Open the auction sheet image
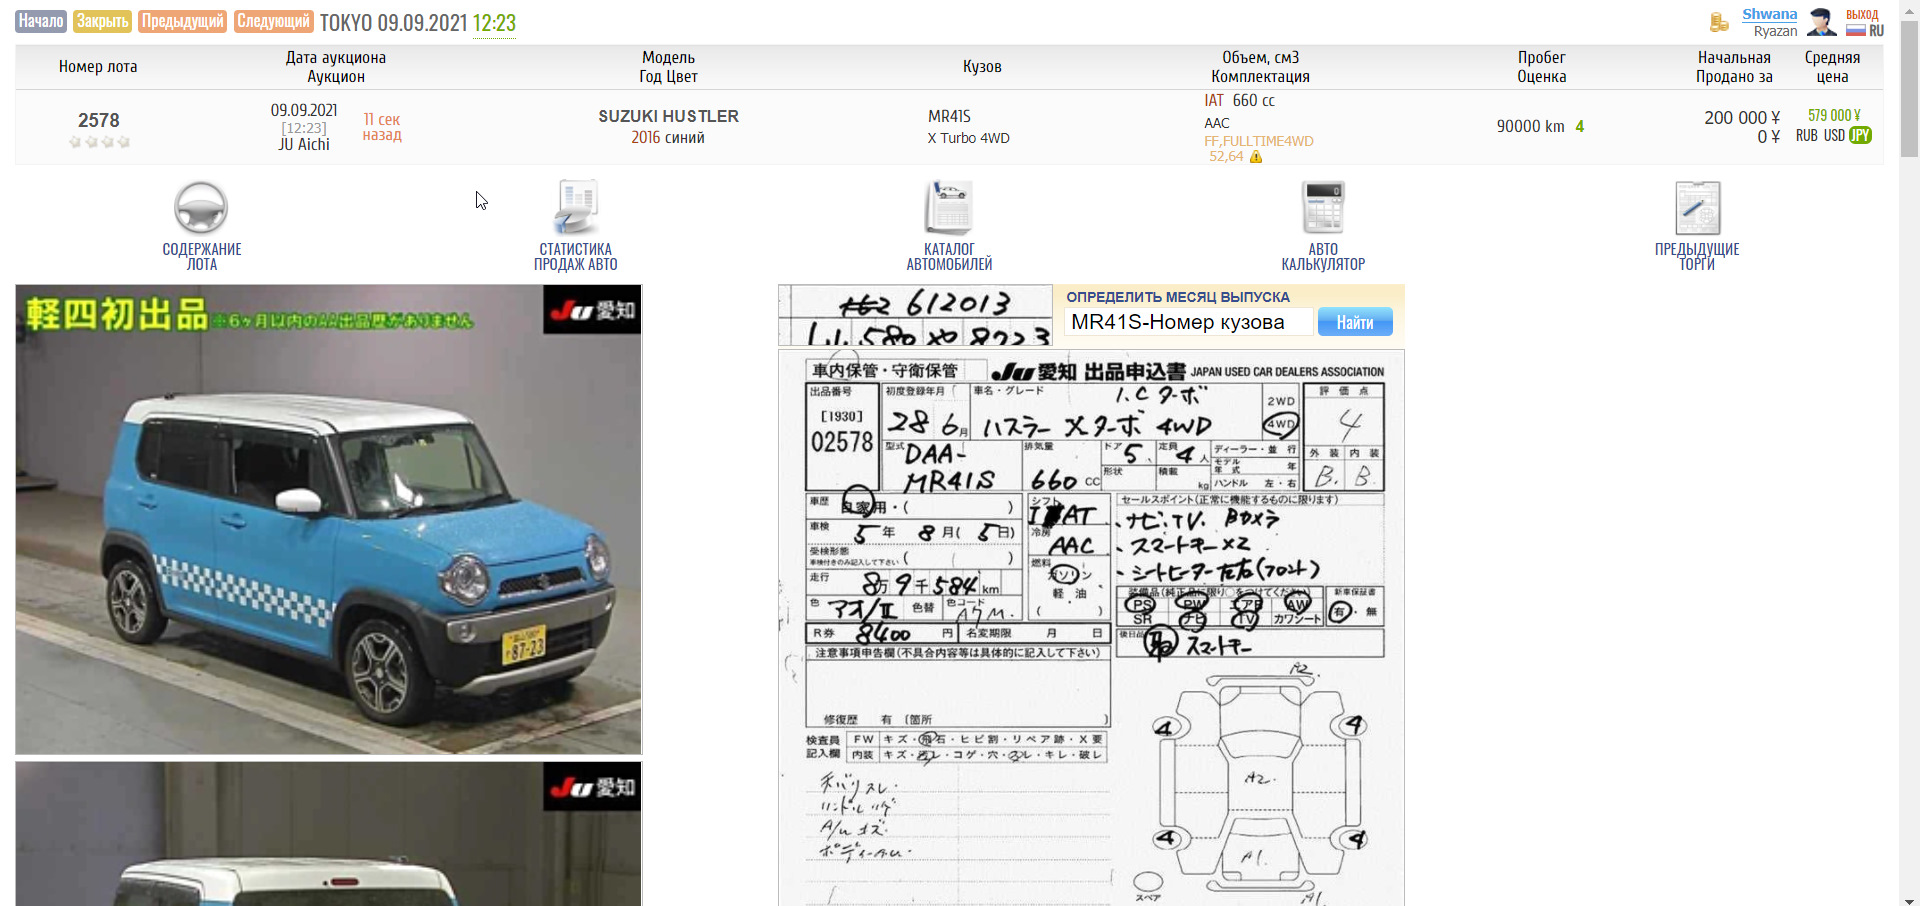 pos(1091,628)
